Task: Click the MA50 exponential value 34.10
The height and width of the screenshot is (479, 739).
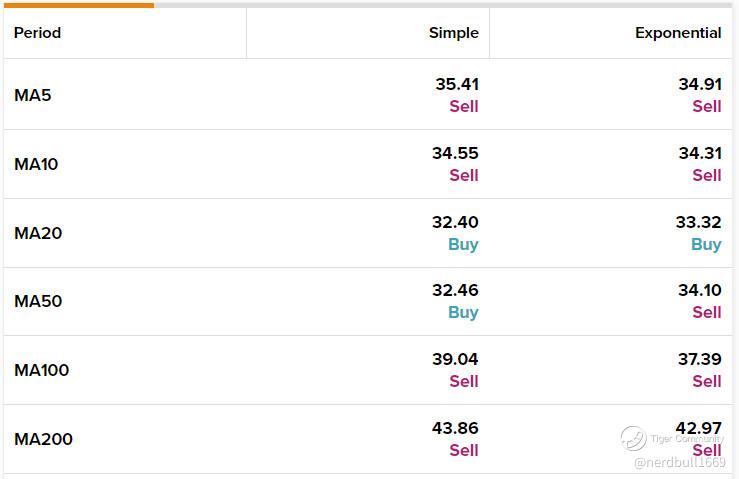Action: coord(700,290)
